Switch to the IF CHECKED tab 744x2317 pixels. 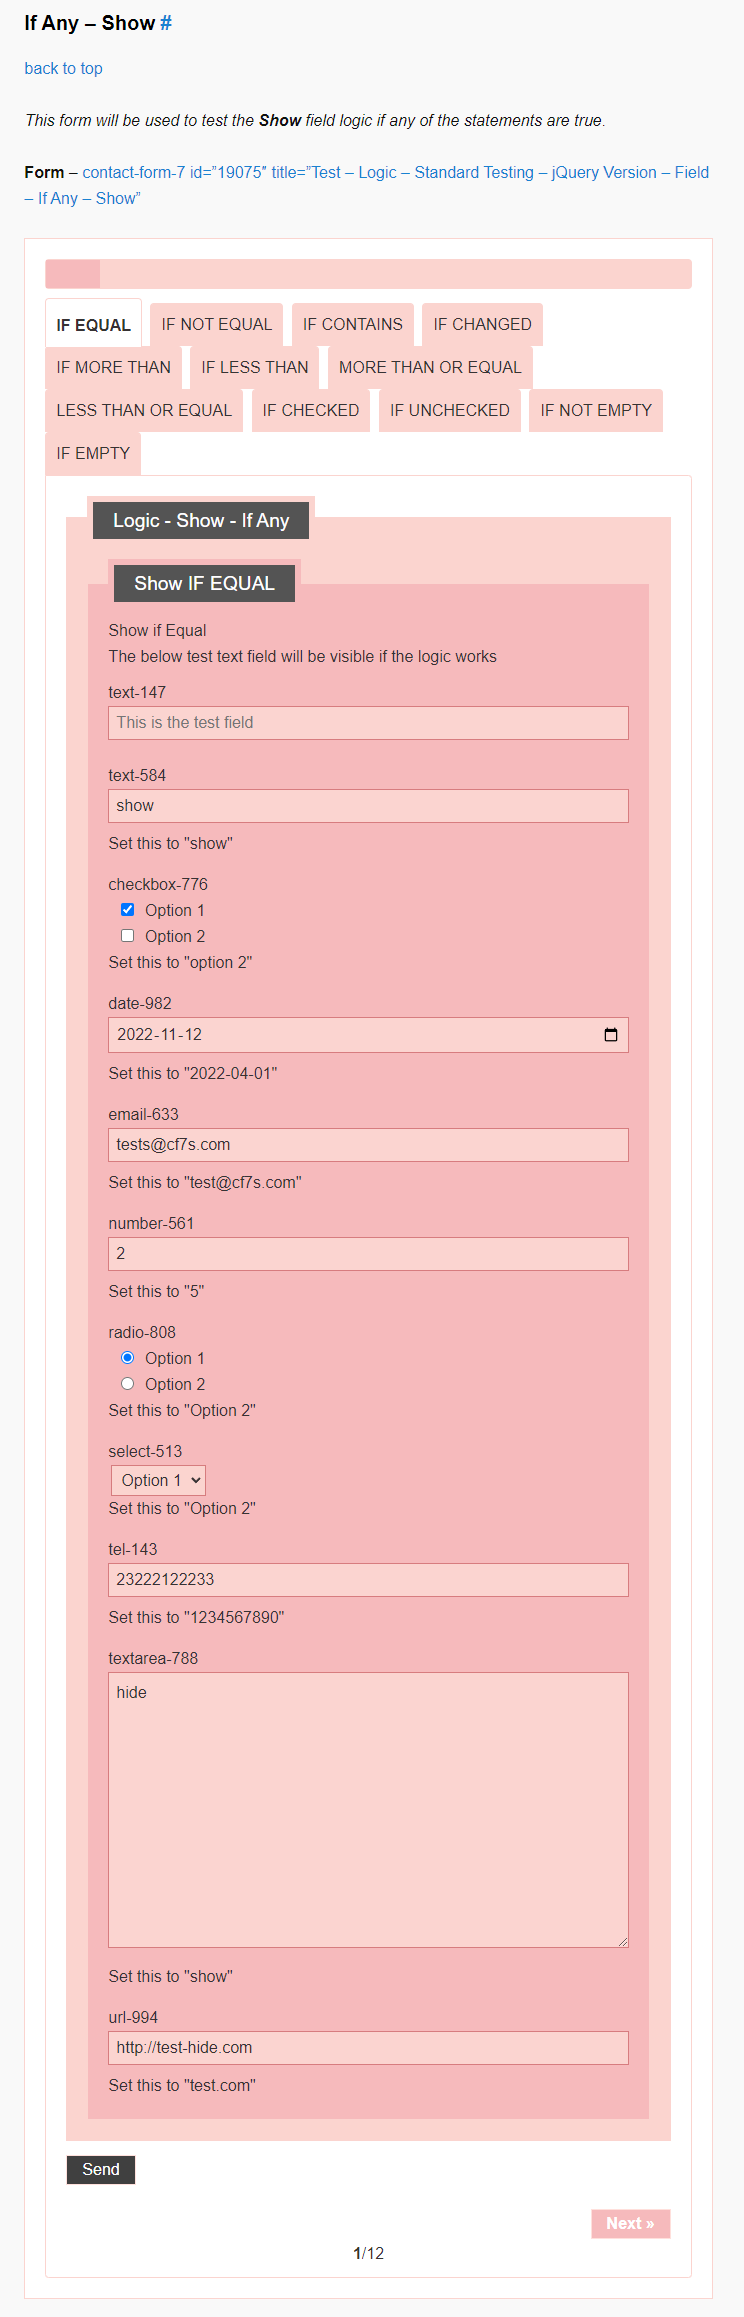(x=310, y=410)
